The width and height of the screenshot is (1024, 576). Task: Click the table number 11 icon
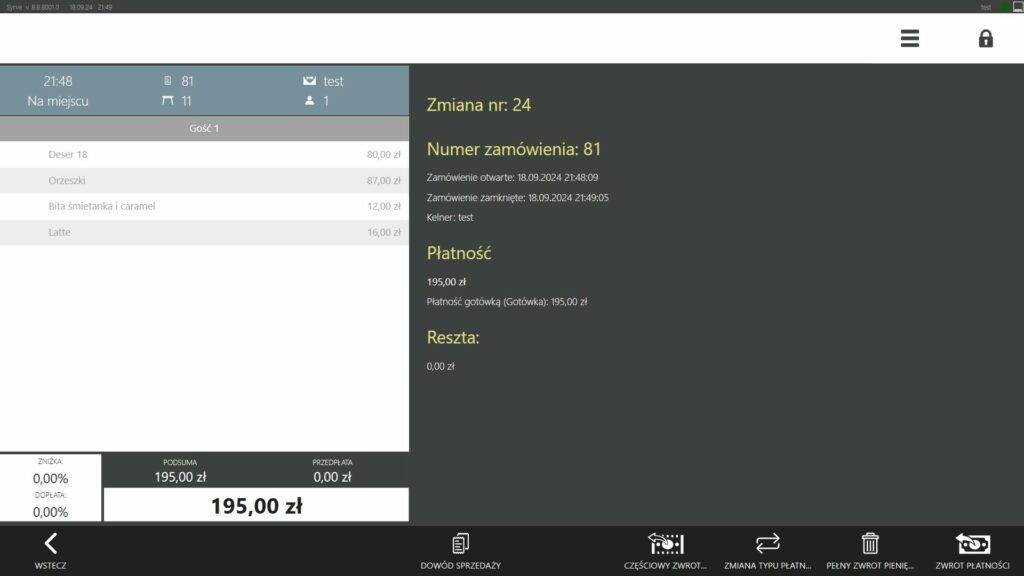coord(168,101)
